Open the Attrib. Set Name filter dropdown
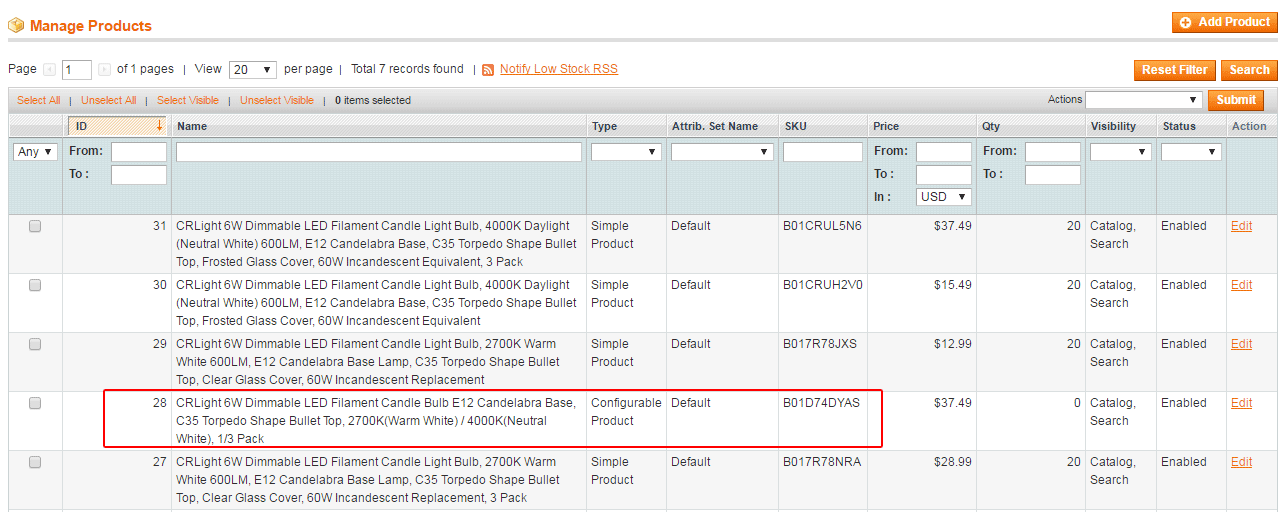The image size is (1281, 512). 722,152
